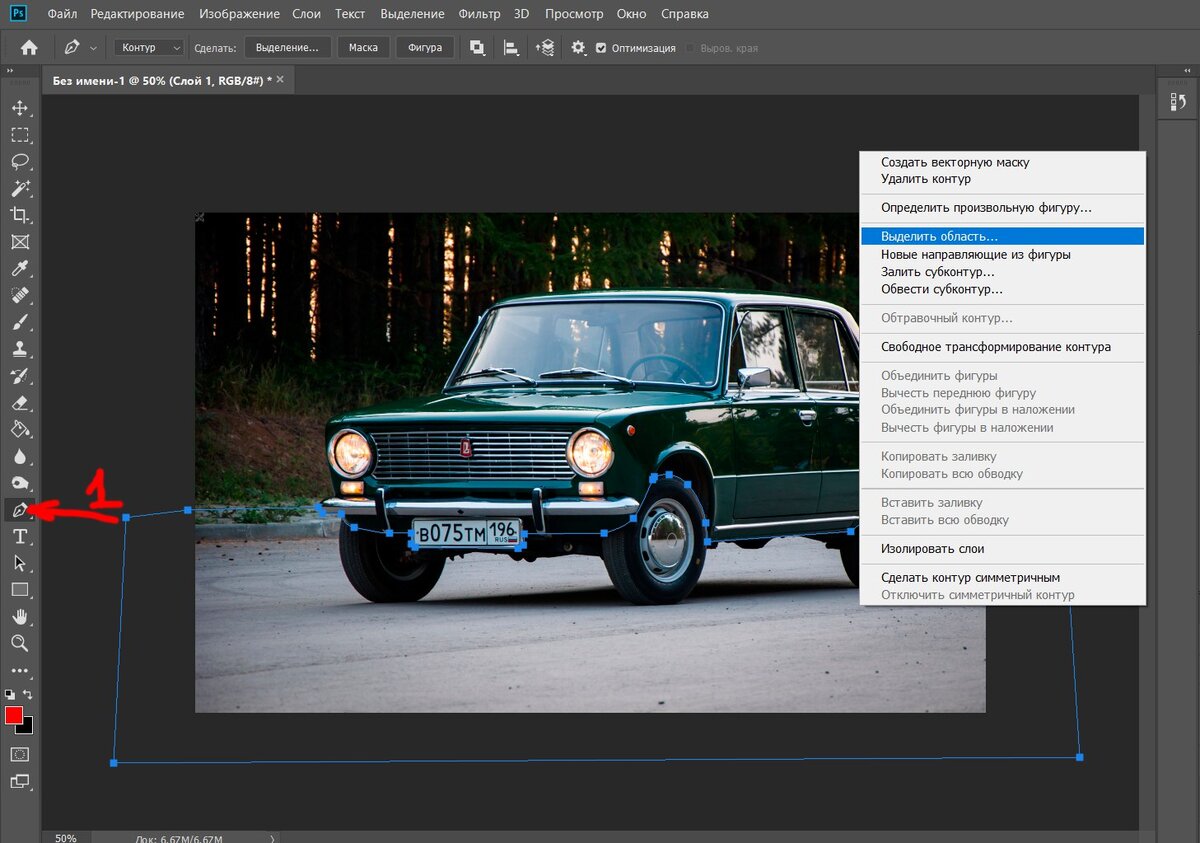The image size is (1200, 843).
Task: Open the Фильтр menu
Action: point(479,14)
